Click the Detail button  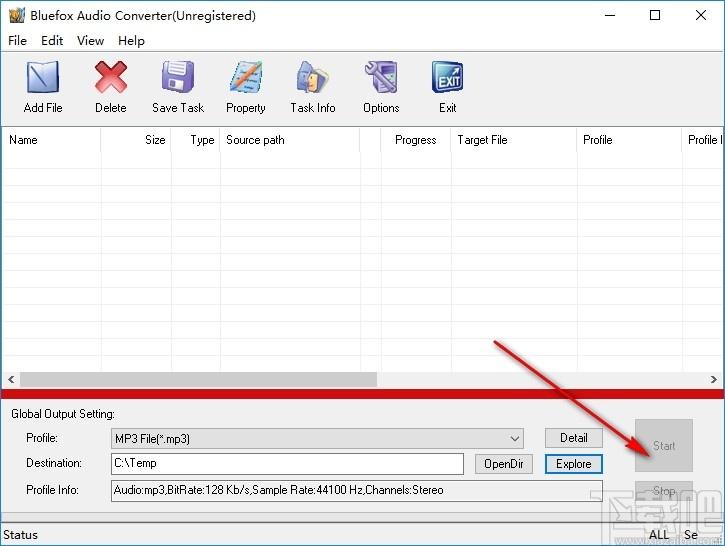click(x=574, y=438)
